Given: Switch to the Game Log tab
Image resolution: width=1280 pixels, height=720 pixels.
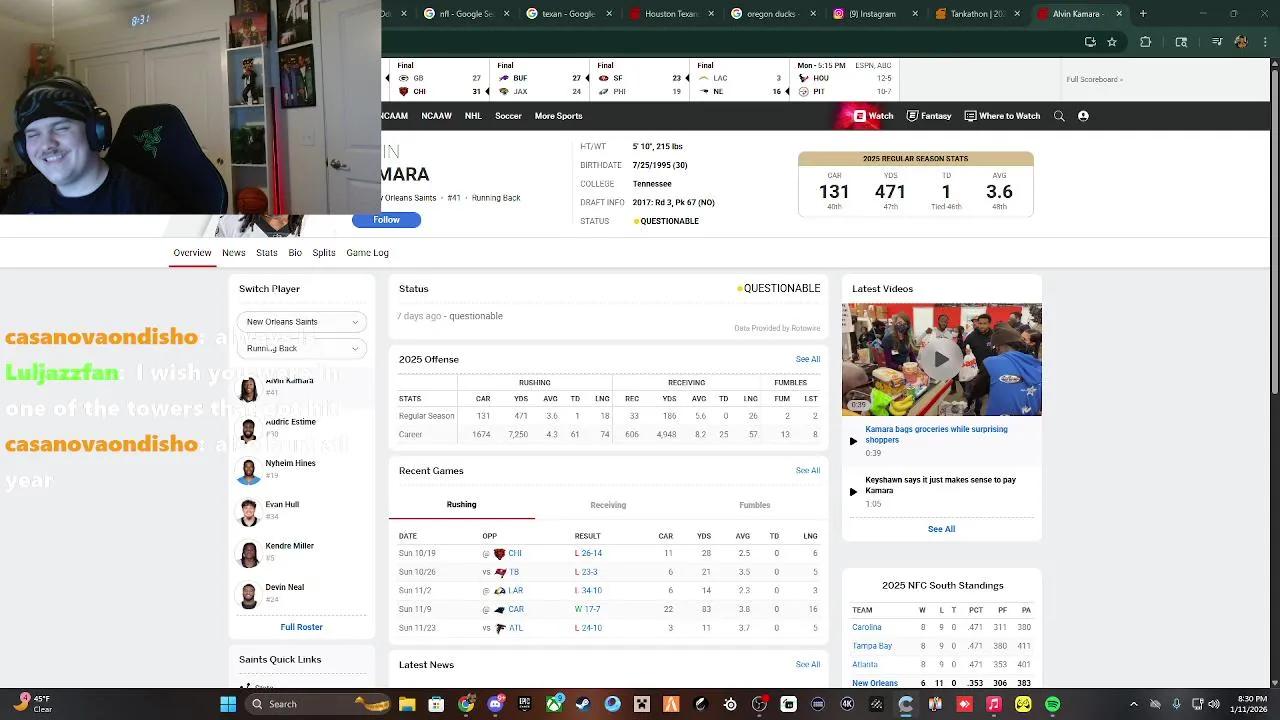Looking at the screenshot, I should 367,253.
